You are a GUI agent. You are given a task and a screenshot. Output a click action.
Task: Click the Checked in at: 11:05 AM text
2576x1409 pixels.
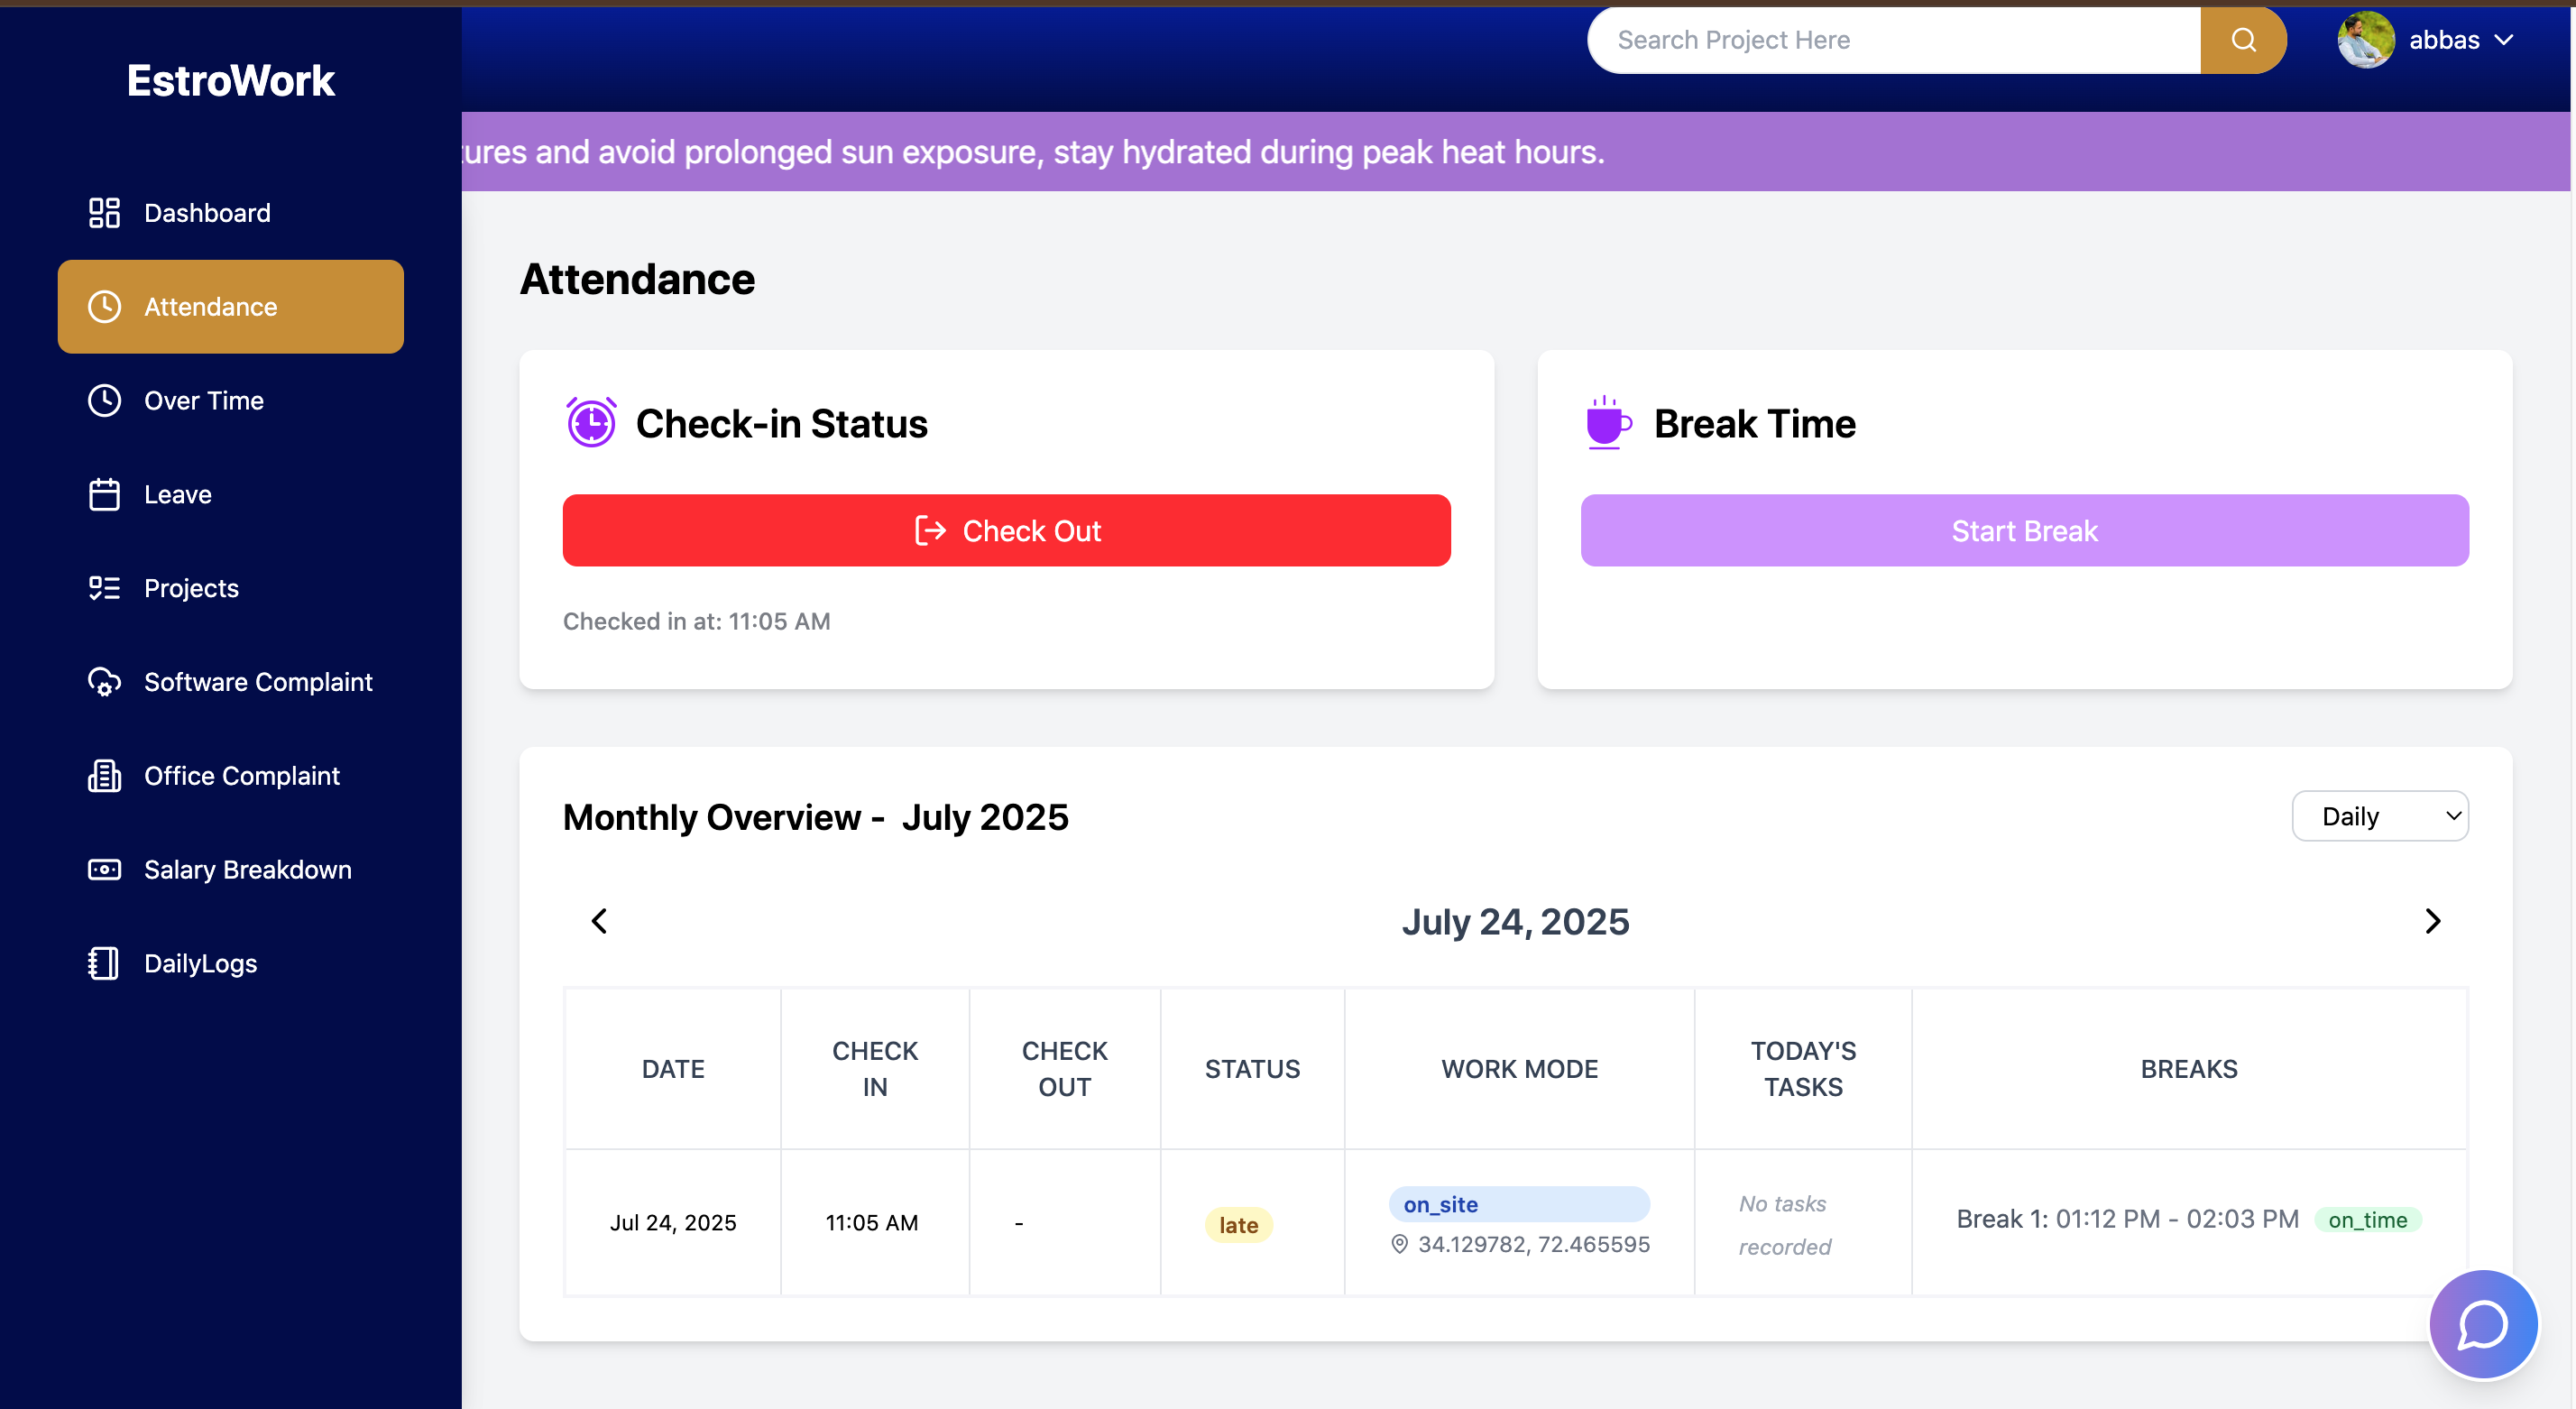697,622
